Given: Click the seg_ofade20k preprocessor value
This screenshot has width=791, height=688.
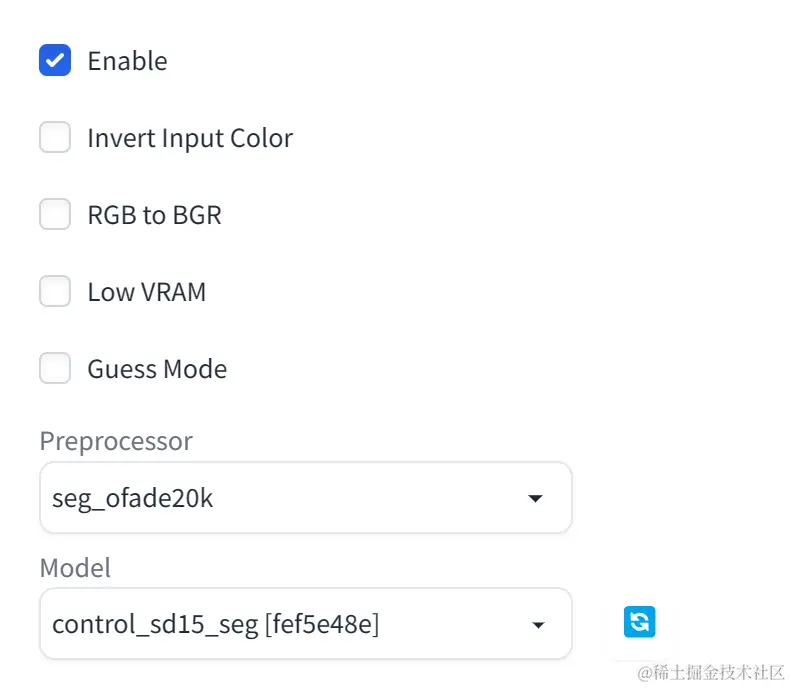Looking at the screenshot, I should [133, 498].
